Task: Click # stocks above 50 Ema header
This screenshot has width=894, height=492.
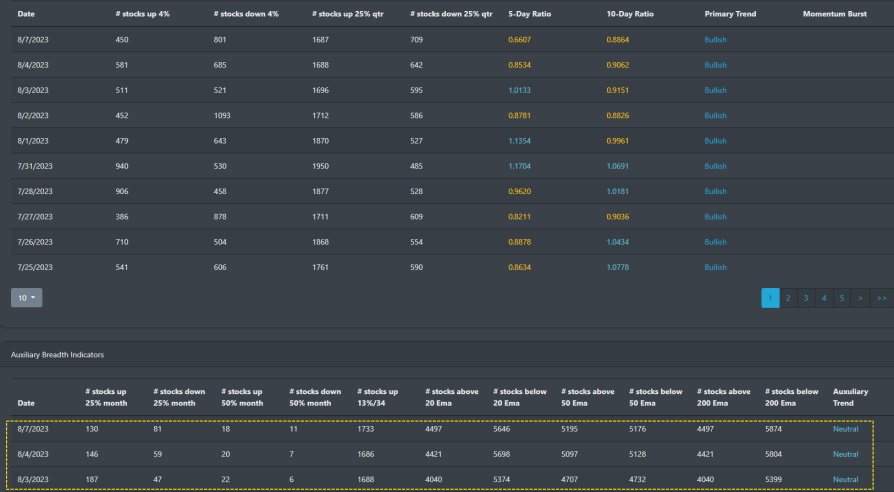Action: tap(588, 397)
